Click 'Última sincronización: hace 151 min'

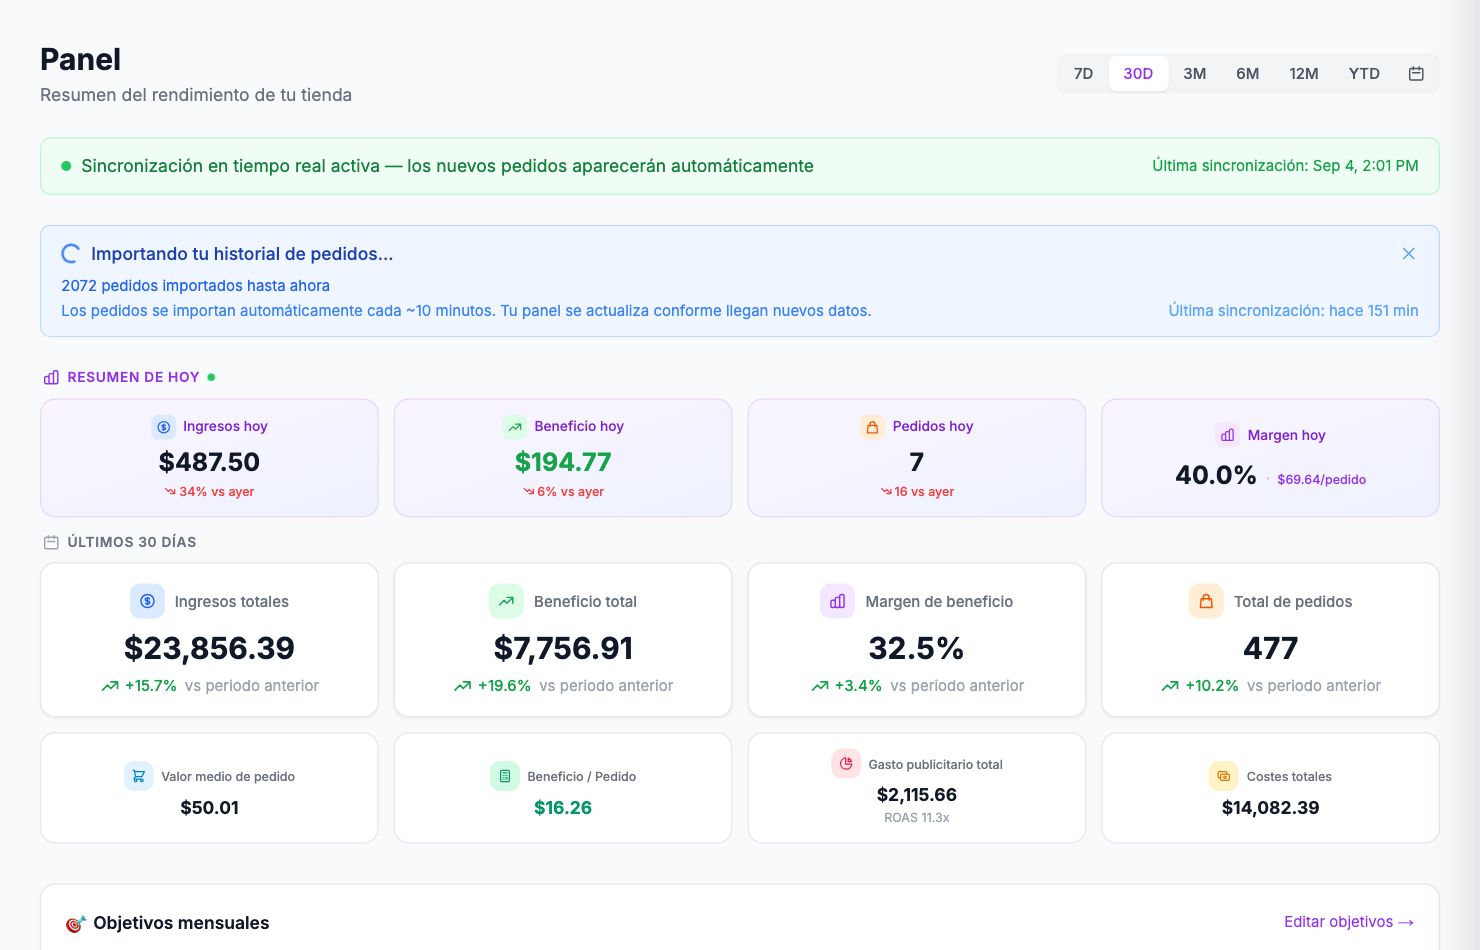pos(1293,311)
